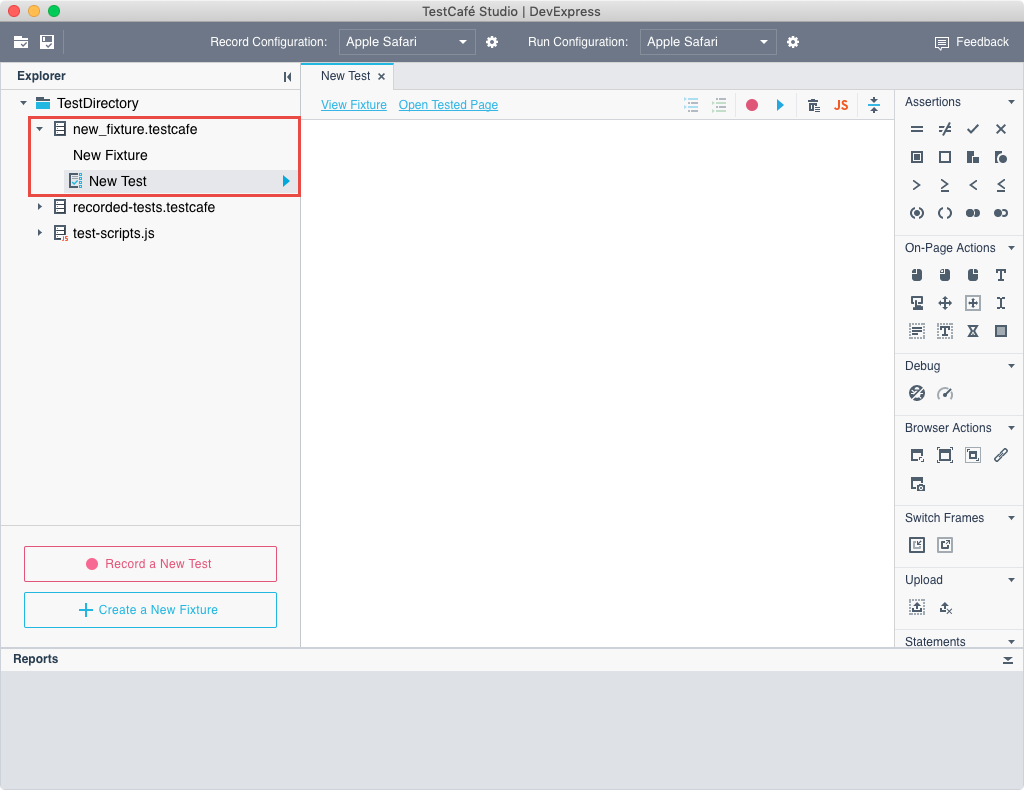1024x790 pixels.
Task: Select New Test in the Explorer tree
Action: coord(118,182)
